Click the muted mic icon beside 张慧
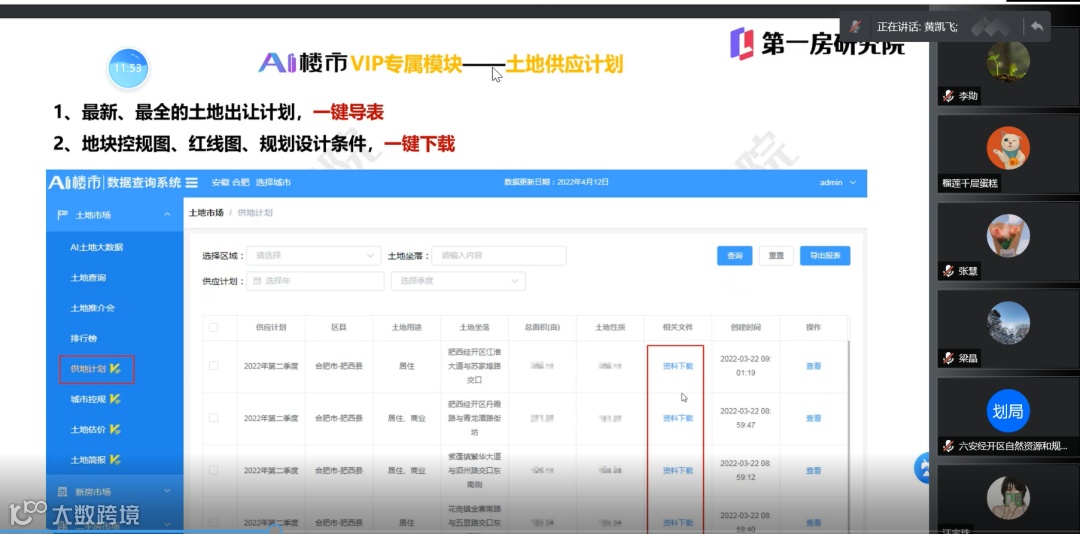 [x=948, y=271]
